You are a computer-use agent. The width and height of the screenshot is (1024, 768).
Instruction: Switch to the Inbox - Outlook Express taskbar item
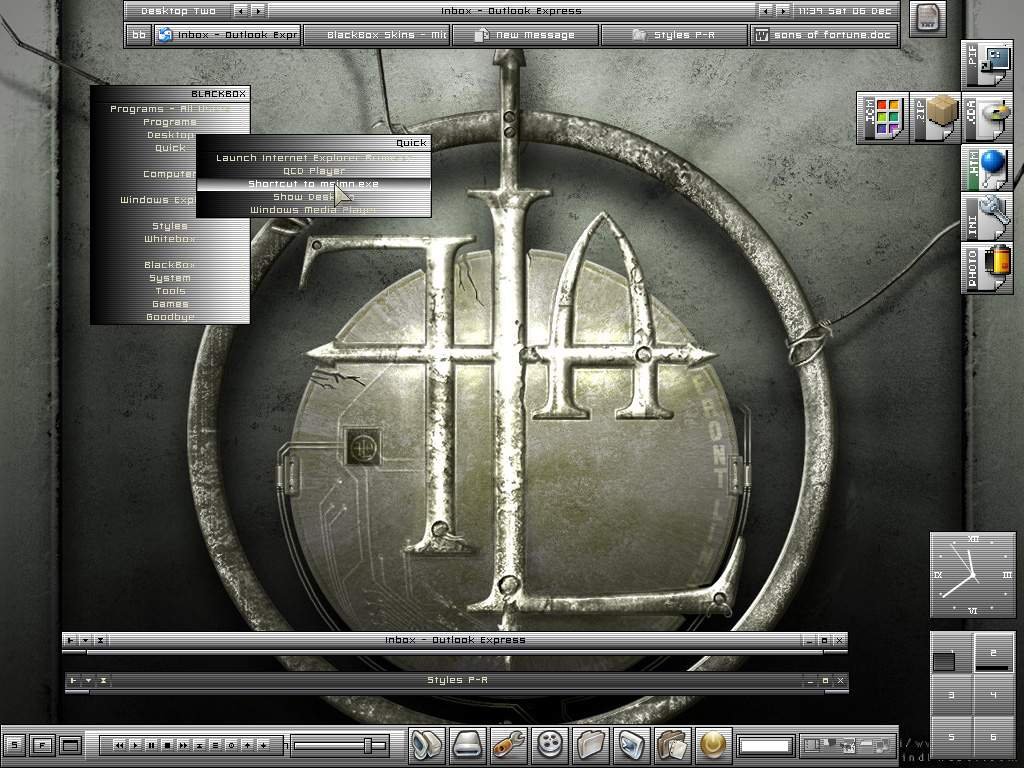pos(227,35)
